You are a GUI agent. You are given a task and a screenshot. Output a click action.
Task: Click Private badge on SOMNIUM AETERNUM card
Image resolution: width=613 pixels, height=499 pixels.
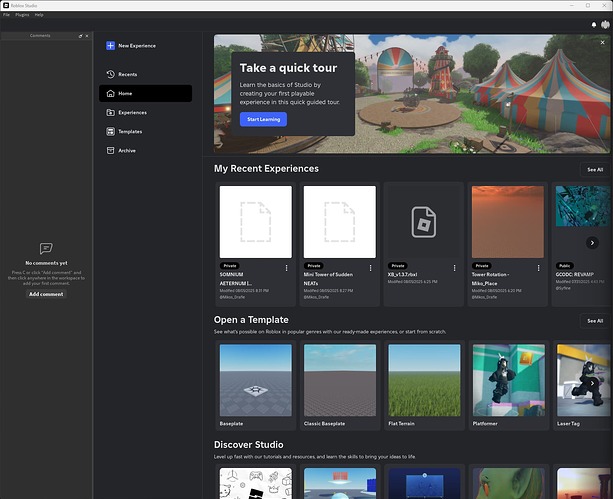tap(230, 266)
